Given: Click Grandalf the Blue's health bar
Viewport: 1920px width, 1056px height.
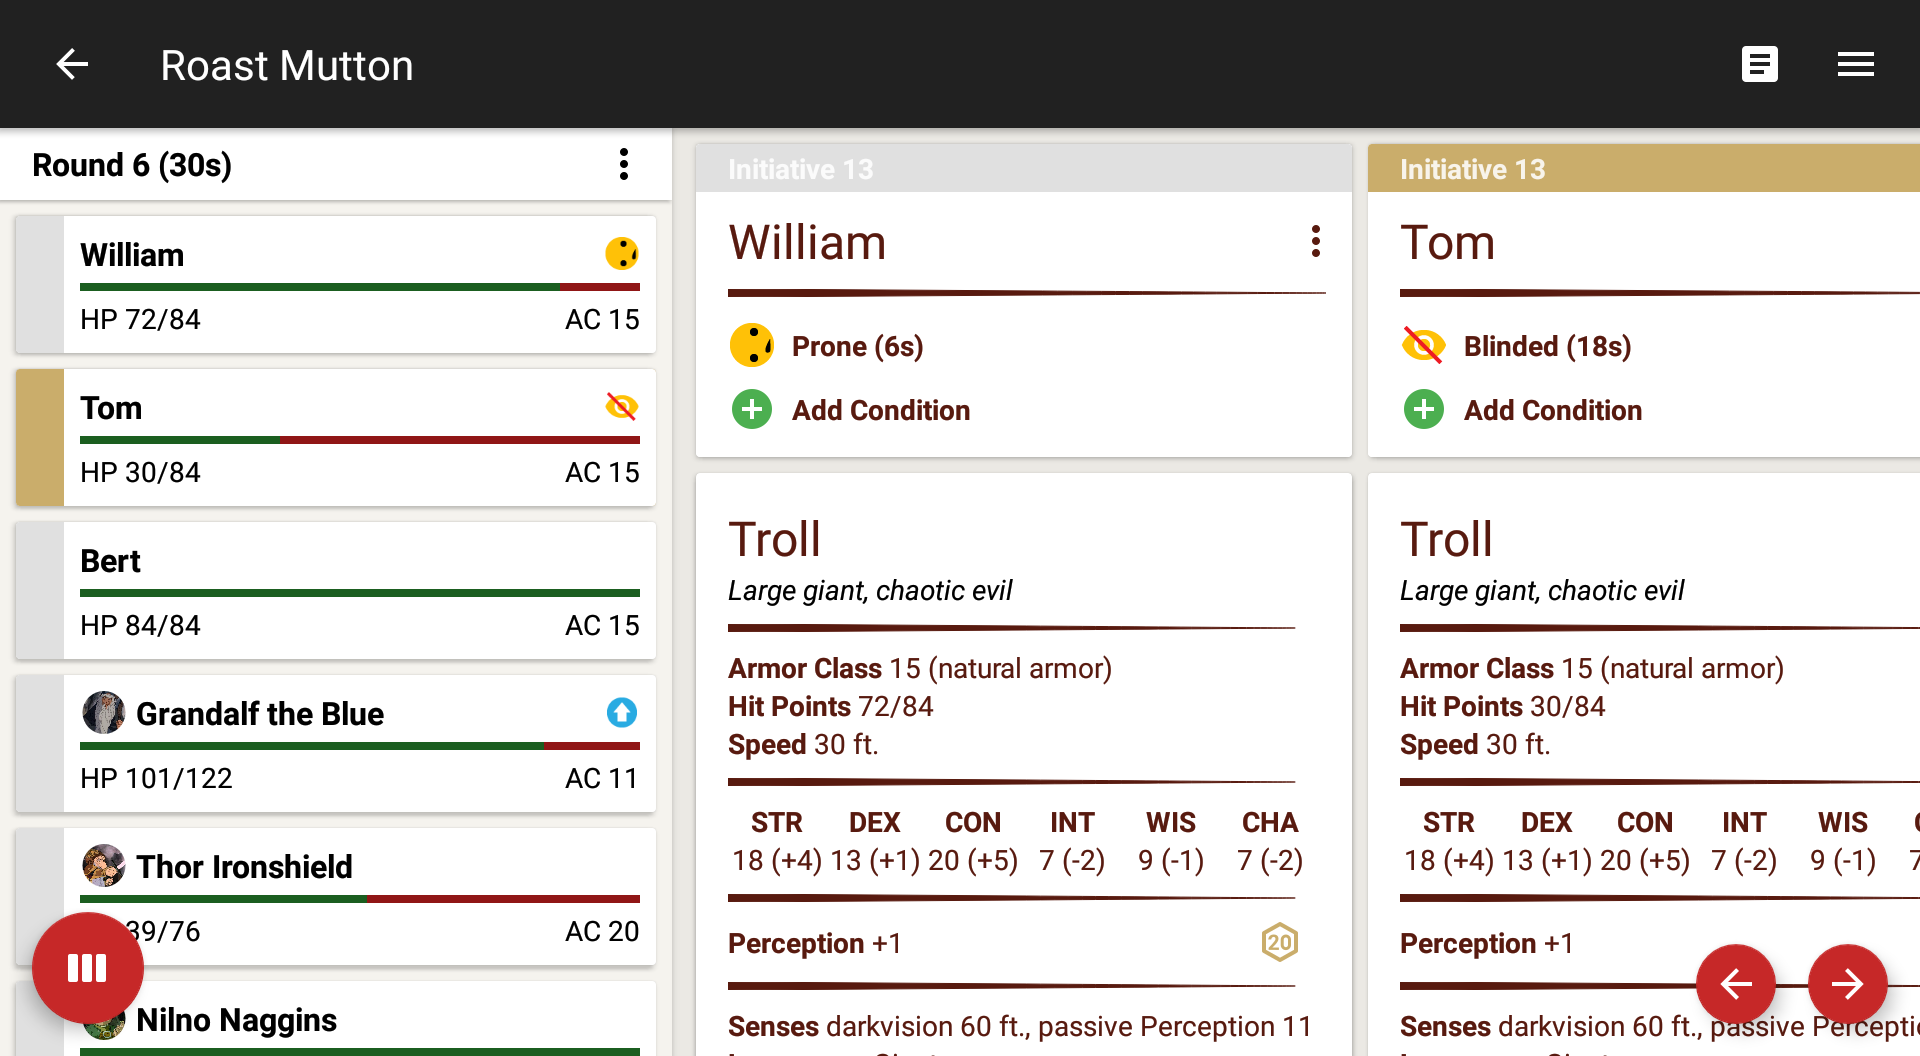Looking at the screenshot, I should (360, 746).
